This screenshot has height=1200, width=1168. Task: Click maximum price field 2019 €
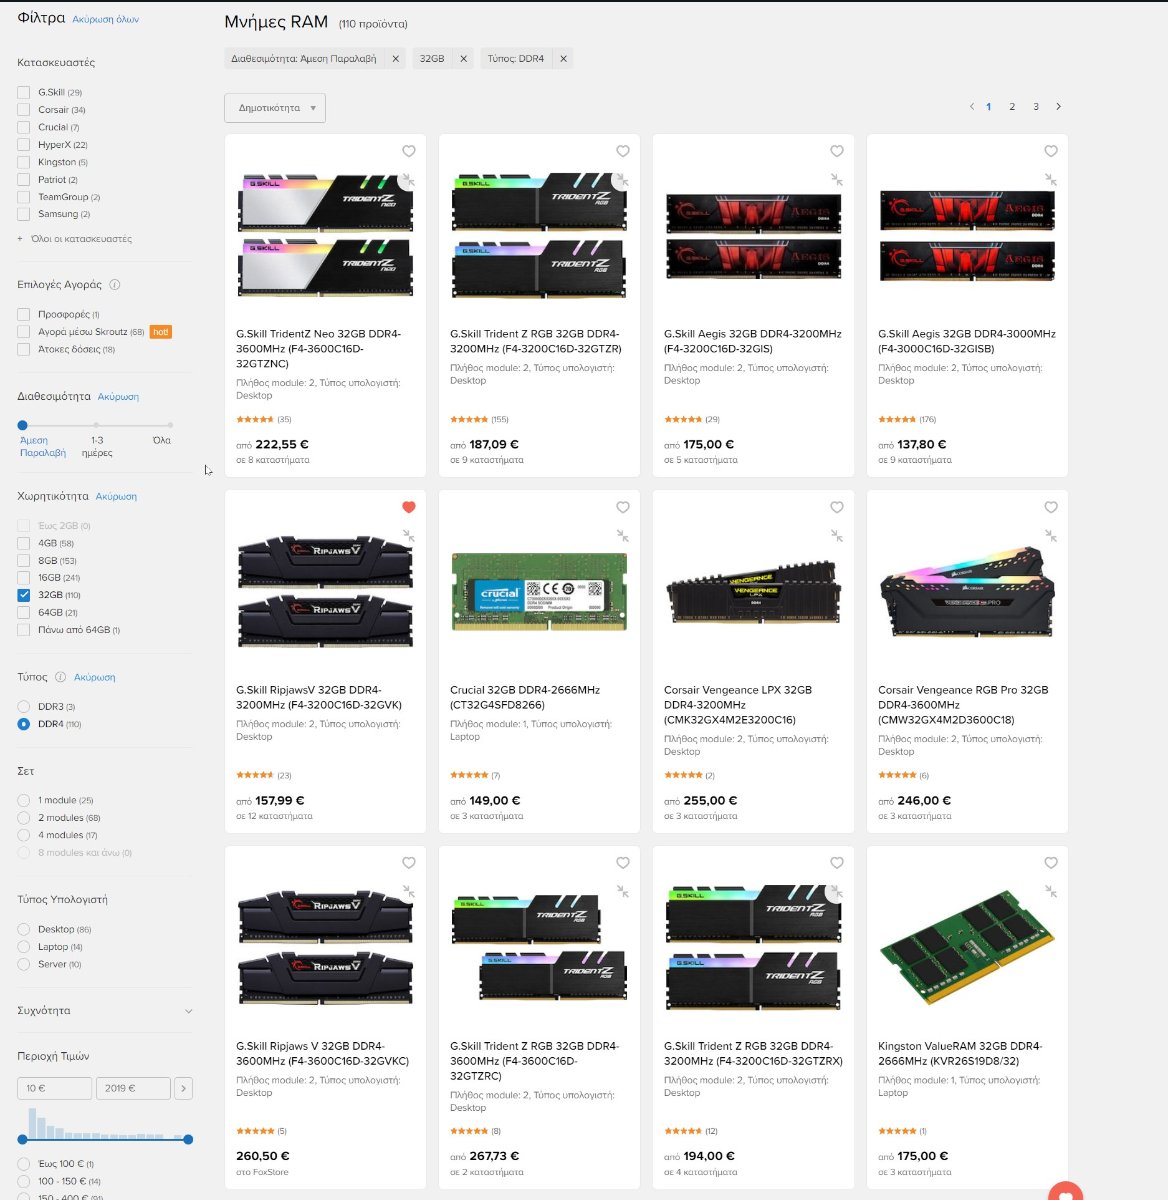point(133,1088)
